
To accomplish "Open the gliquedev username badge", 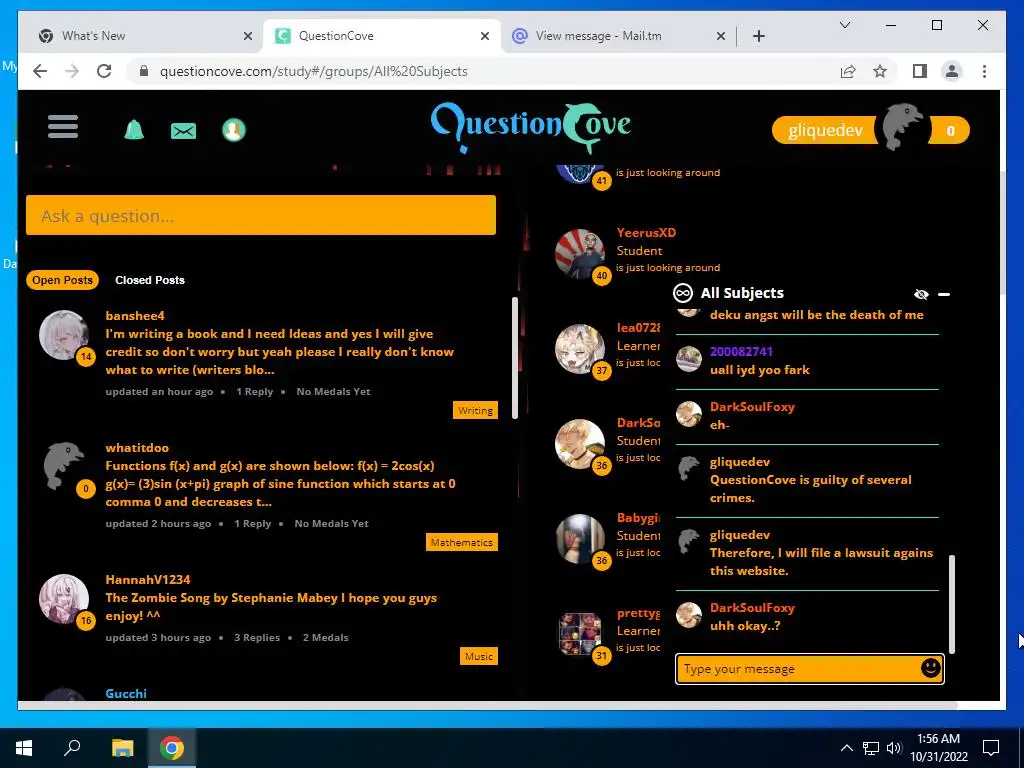I will [x=825, y=130].
